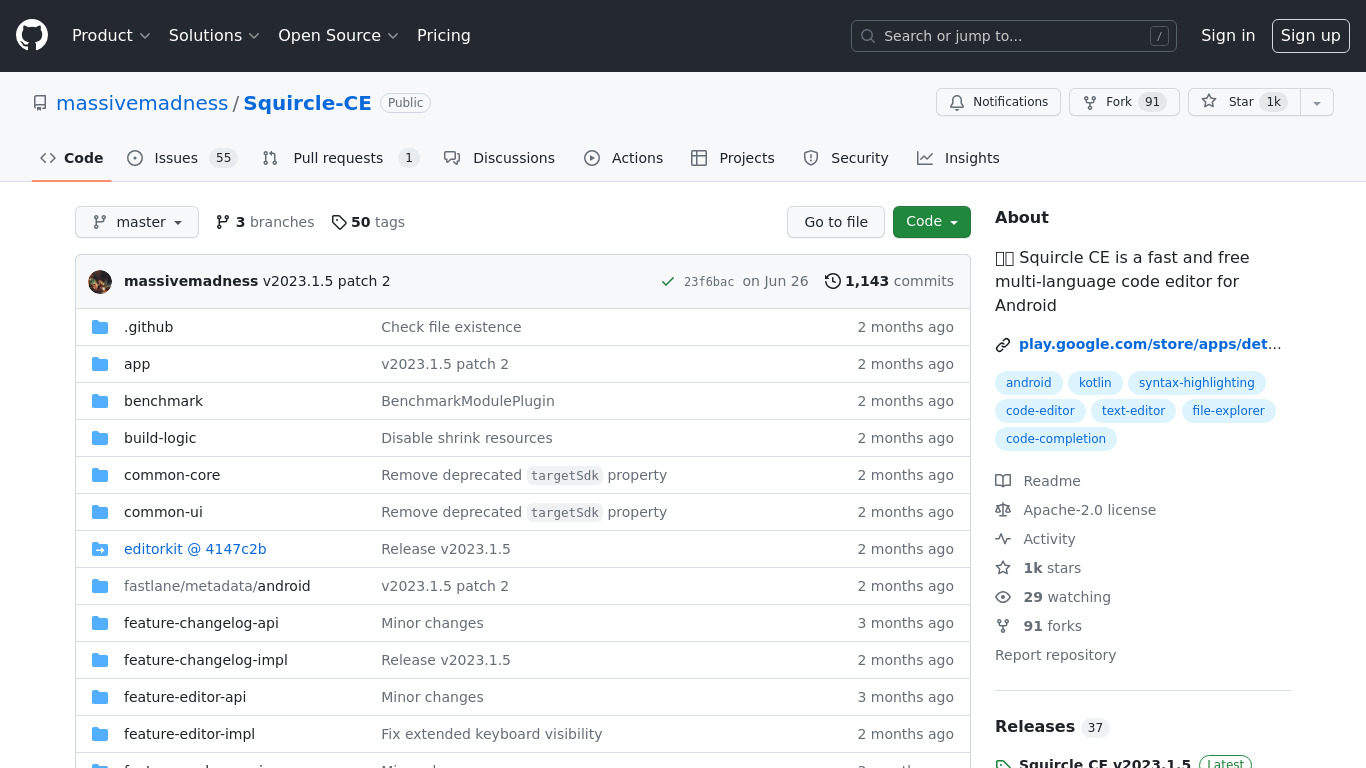Click the folder icon for app
The width and height of the screenshot is (1366, 768).
(100, 364)
